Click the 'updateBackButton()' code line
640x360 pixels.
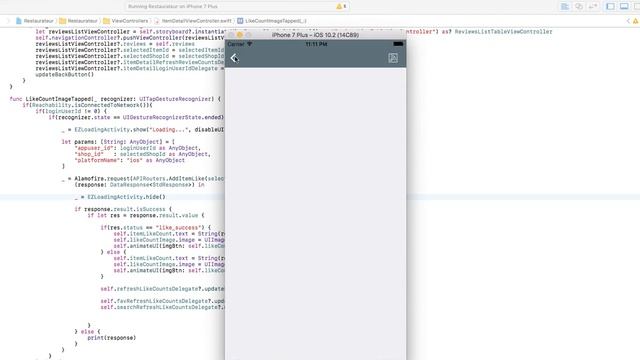click(64, 75)
